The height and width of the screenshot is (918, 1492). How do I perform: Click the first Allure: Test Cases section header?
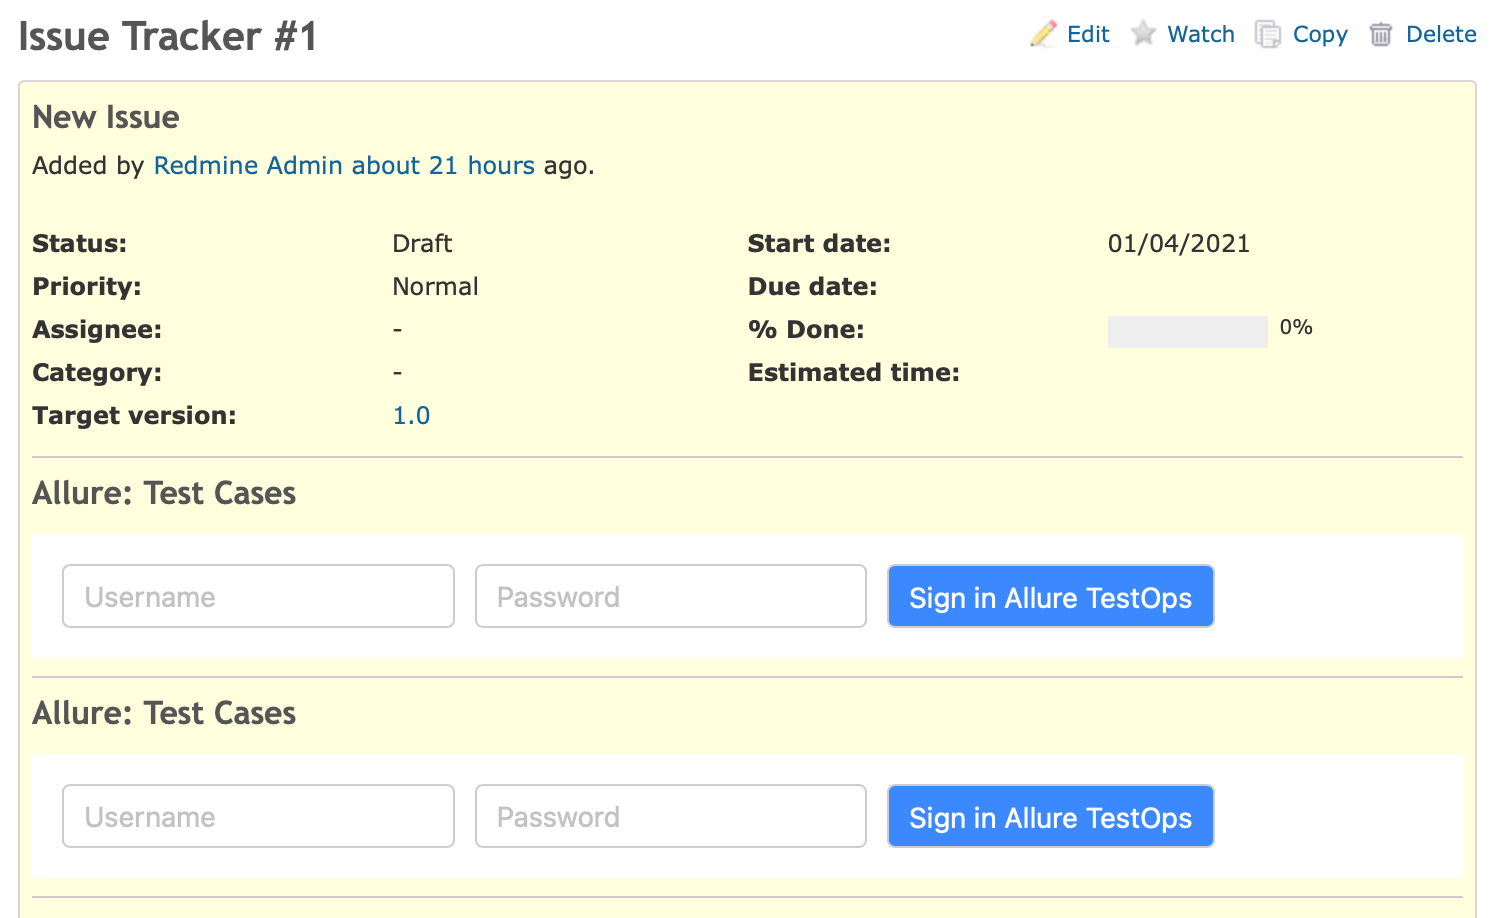164,492
